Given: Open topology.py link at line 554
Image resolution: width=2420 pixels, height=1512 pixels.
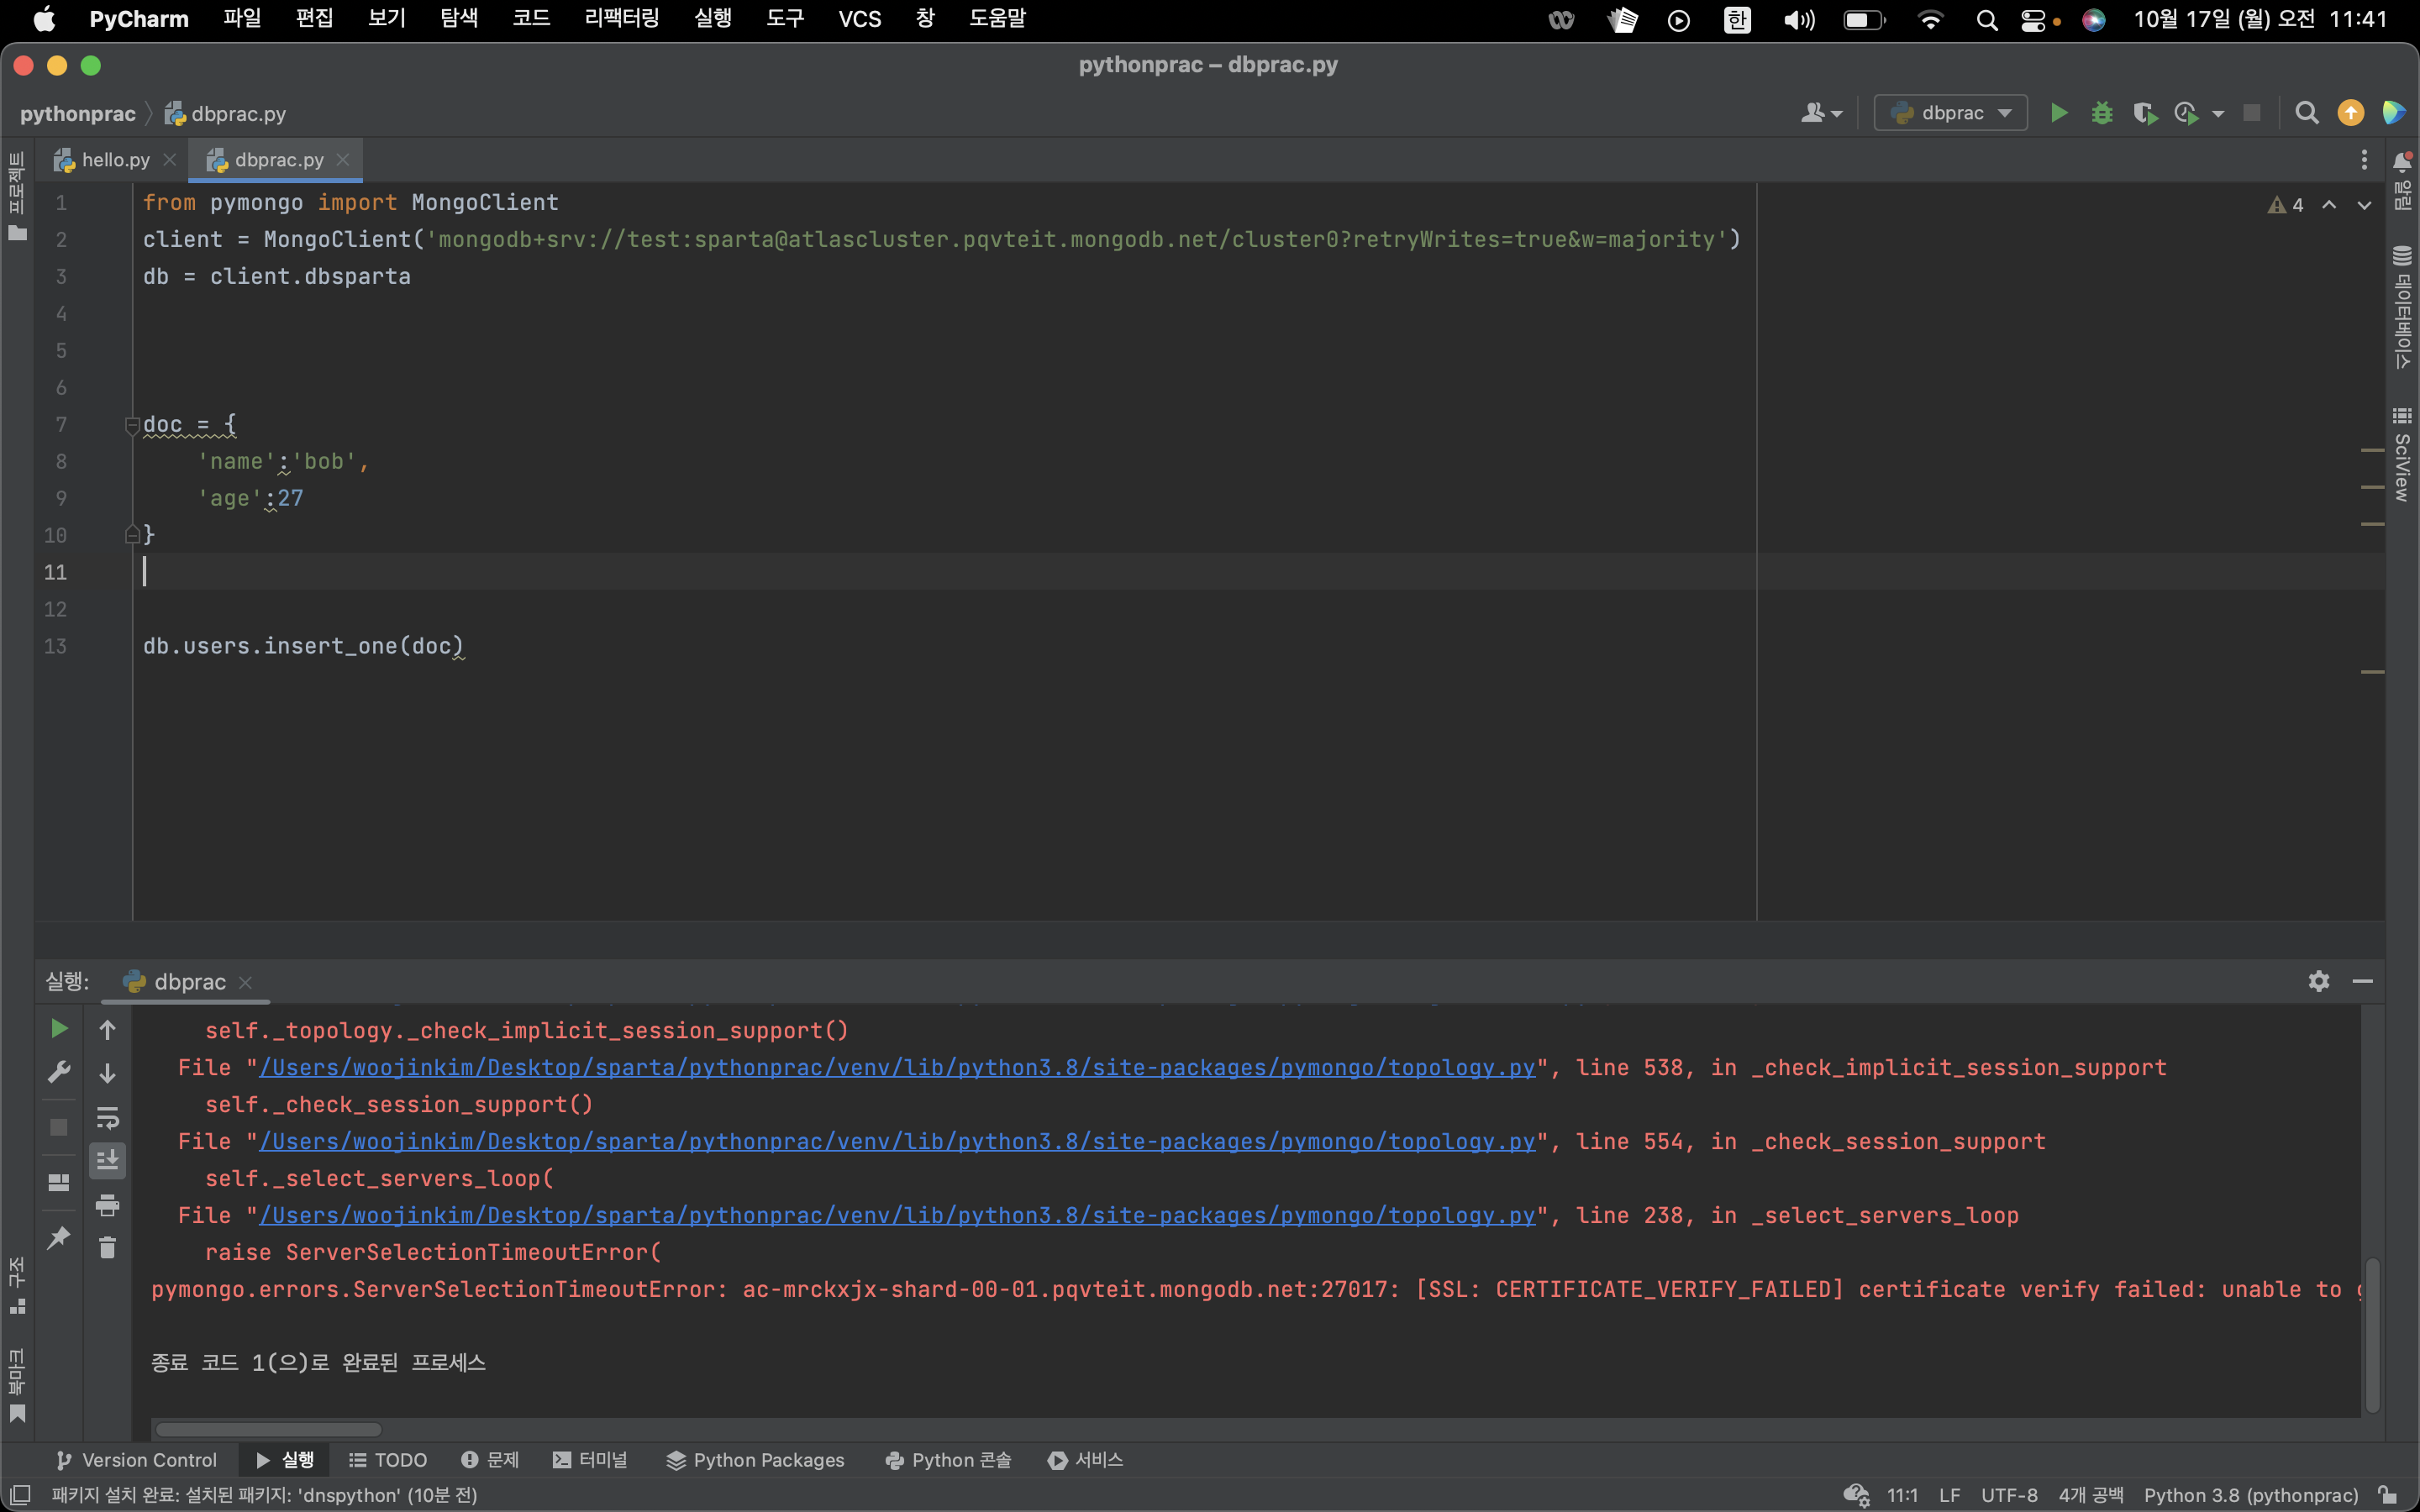Looking at the screenshot, I should [896, 1142].
